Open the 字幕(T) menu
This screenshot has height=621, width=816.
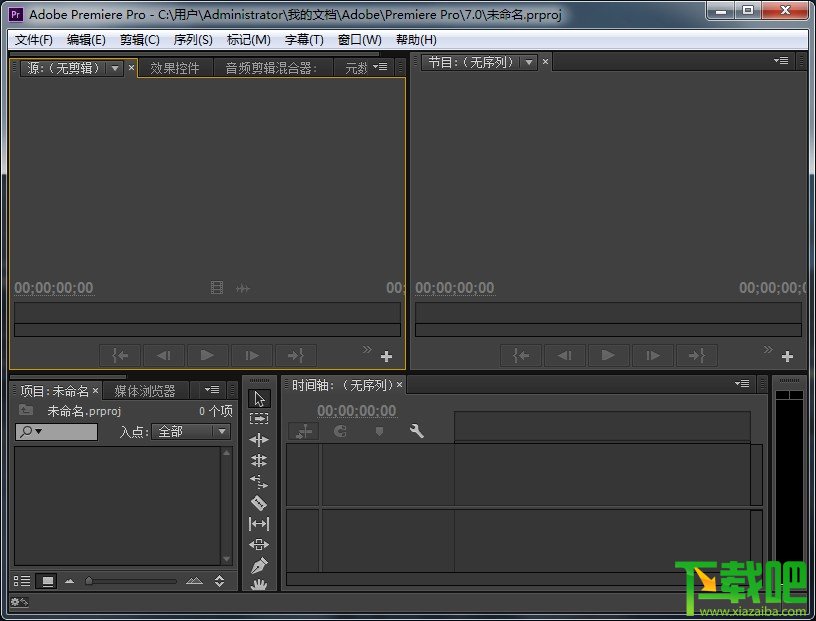click(x=304, y=40)
